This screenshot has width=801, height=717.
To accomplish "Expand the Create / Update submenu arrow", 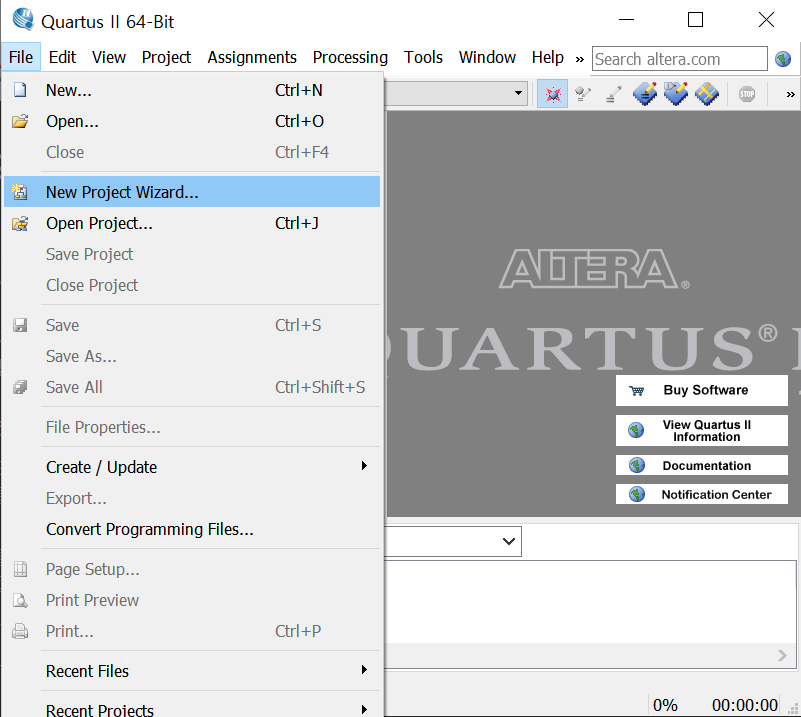I will pyautogui.click(x=364, y=465).
